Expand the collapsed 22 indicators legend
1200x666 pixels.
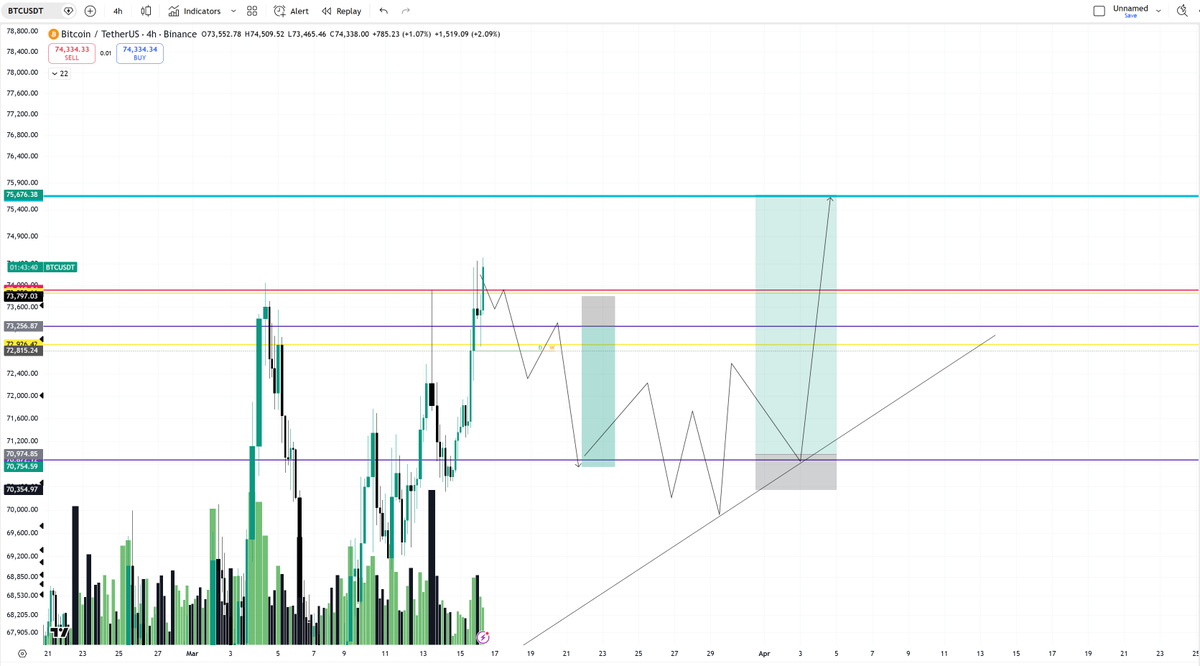(x=59, y=74)
